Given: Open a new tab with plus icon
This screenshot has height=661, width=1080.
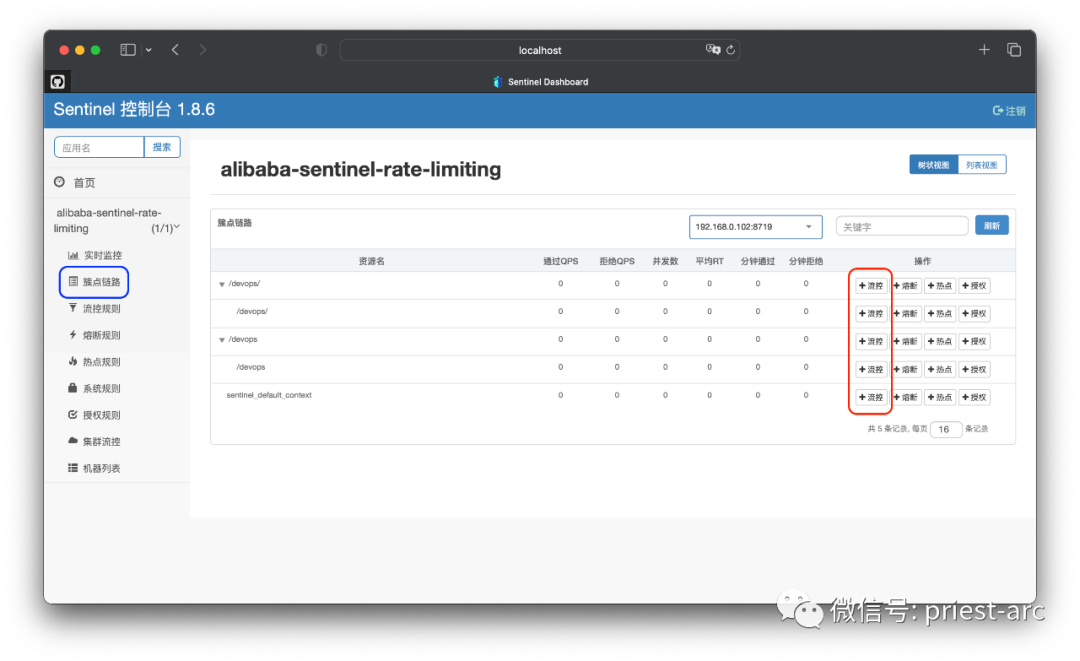Looking at the screenshot, I should click(984, 50).
